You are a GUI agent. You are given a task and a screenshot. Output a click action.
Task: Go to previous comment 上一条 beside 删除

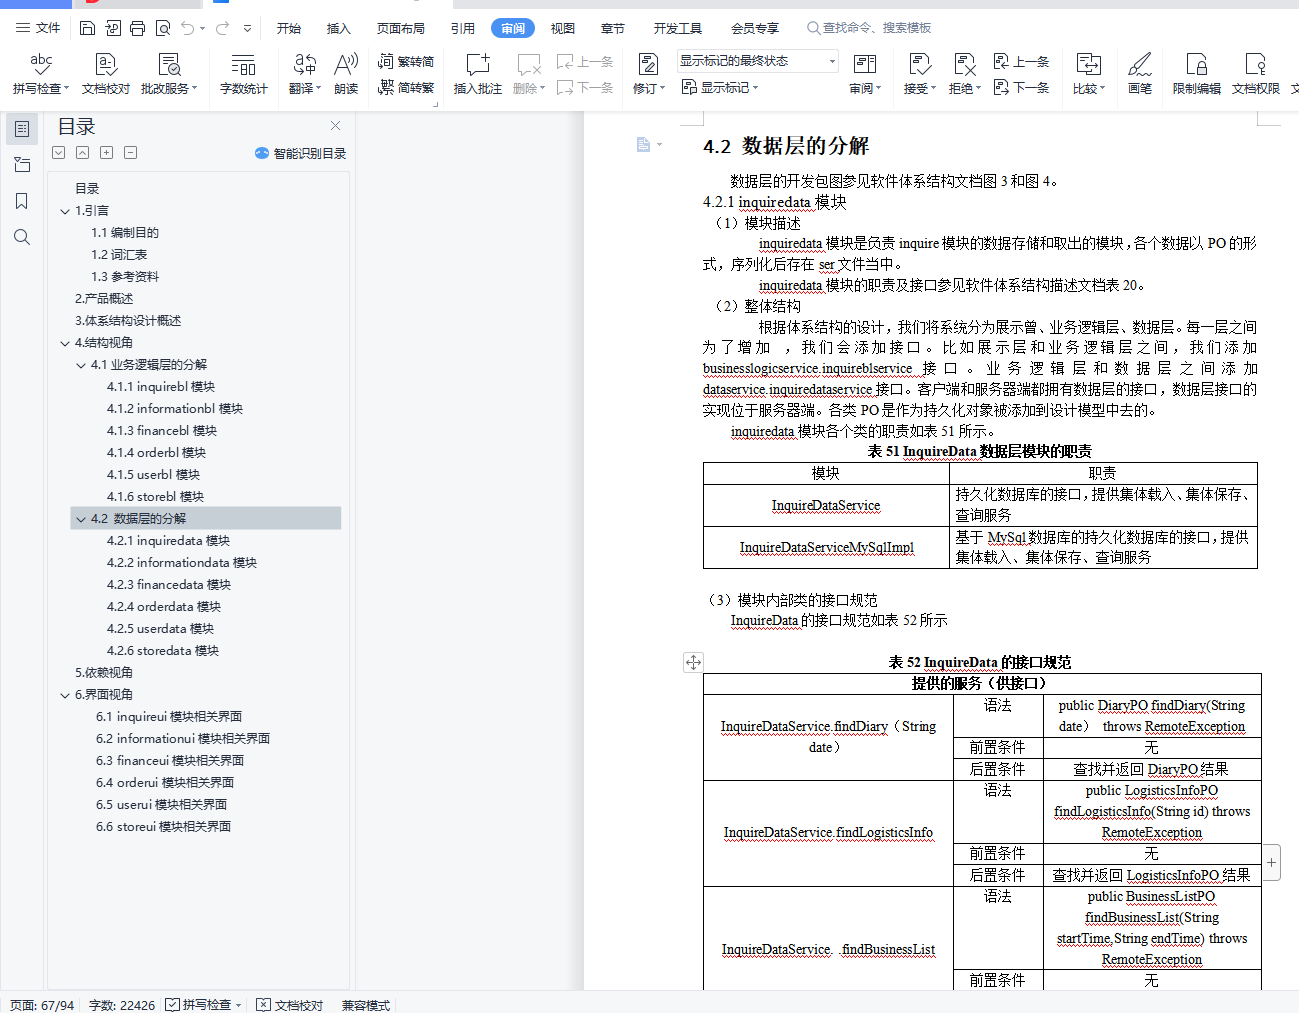coord(585,62)
